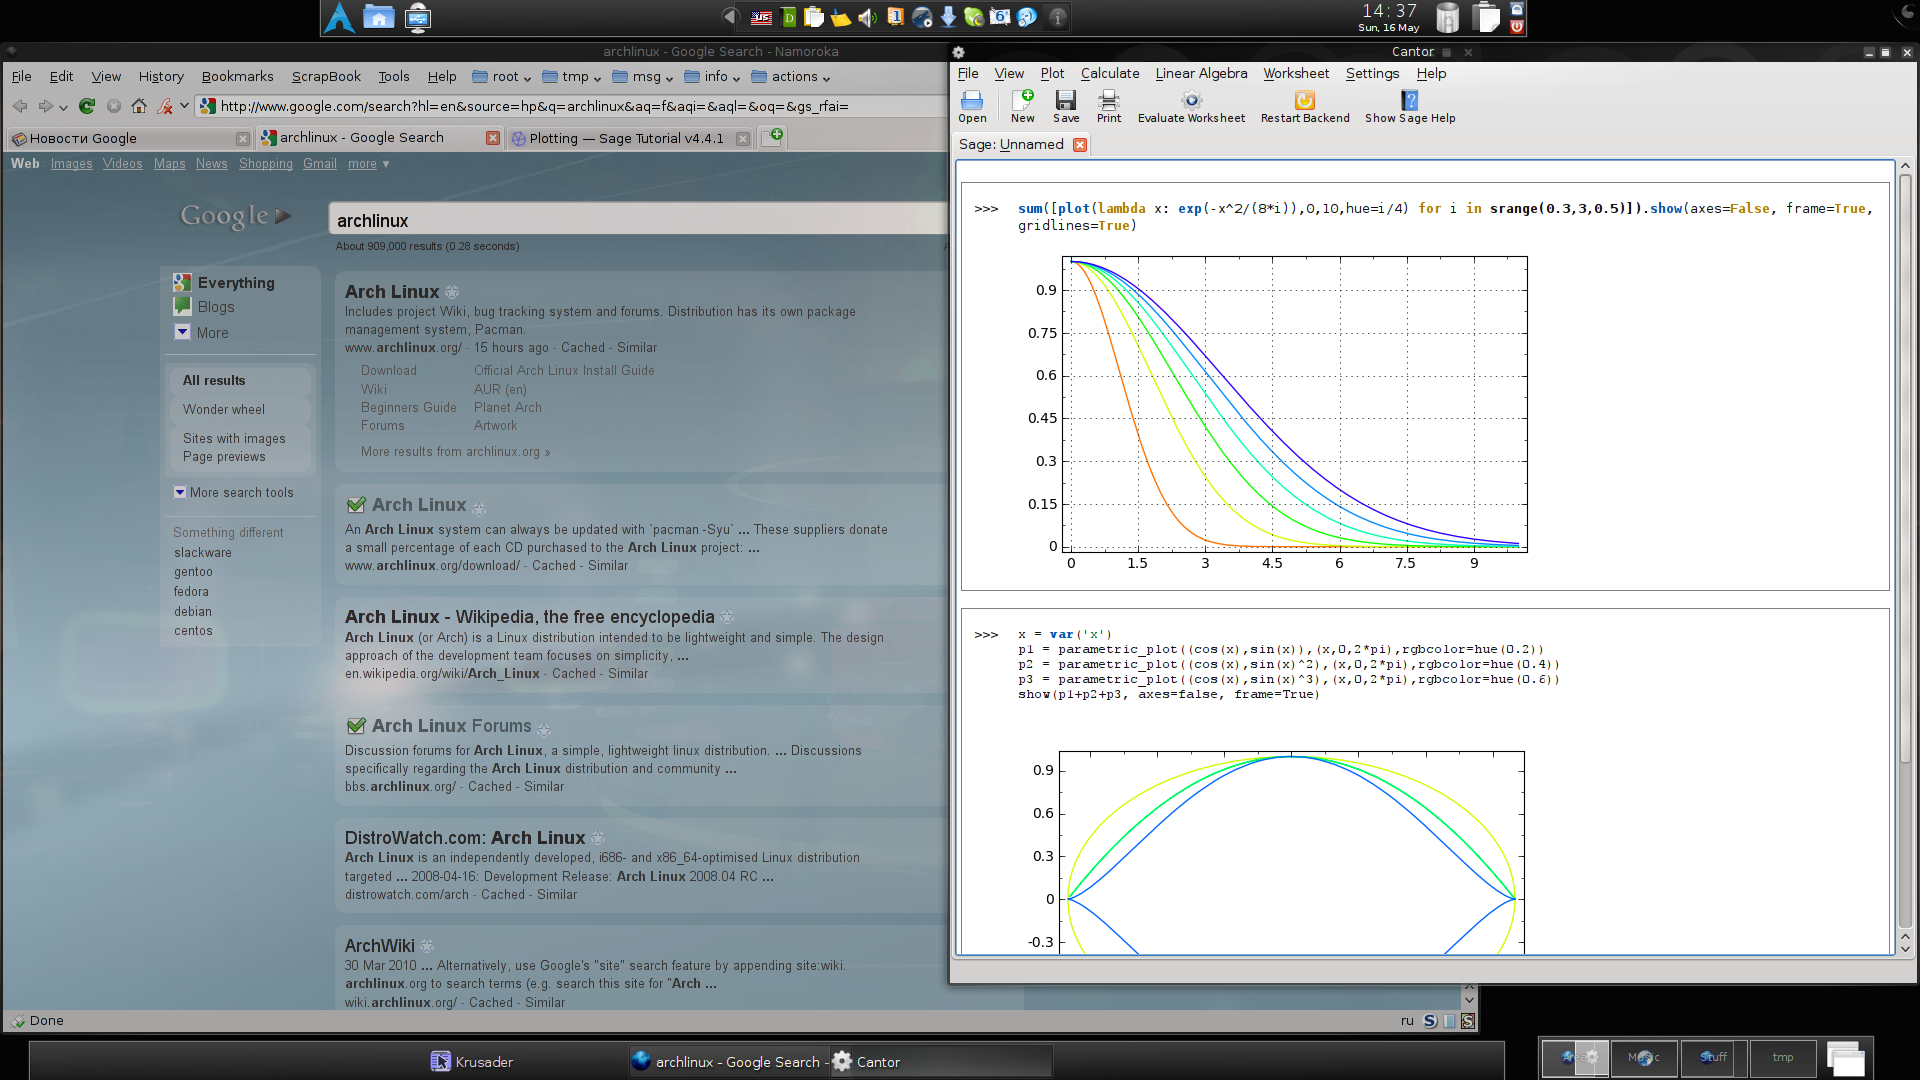Click the 'Wonder wheel' search option
The width and height of the screenshot is (1920, 1080).
point(224,410)
